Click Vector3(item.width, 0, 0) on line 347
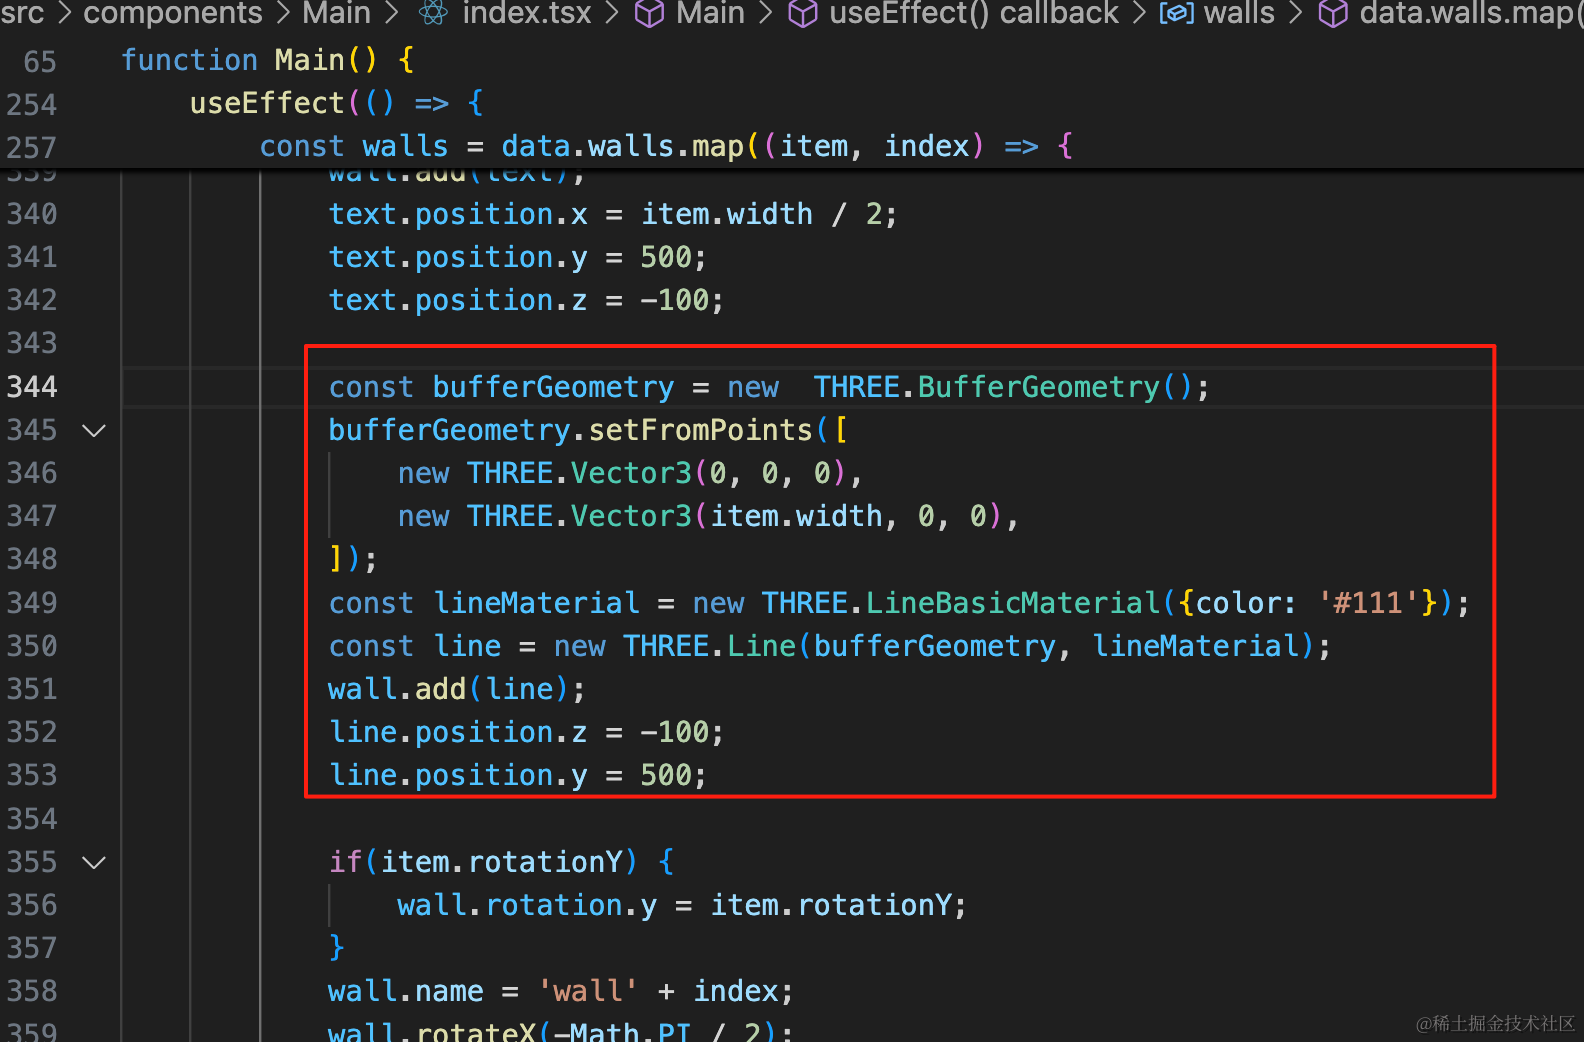This screenshot has height=1042, width=1584. click(x=786, y=516)
